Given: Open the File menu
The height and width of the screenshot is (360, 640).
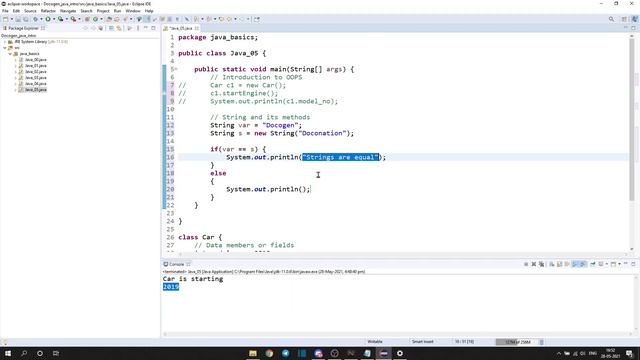Looking at the screenshot, I should tap(5, 11).
